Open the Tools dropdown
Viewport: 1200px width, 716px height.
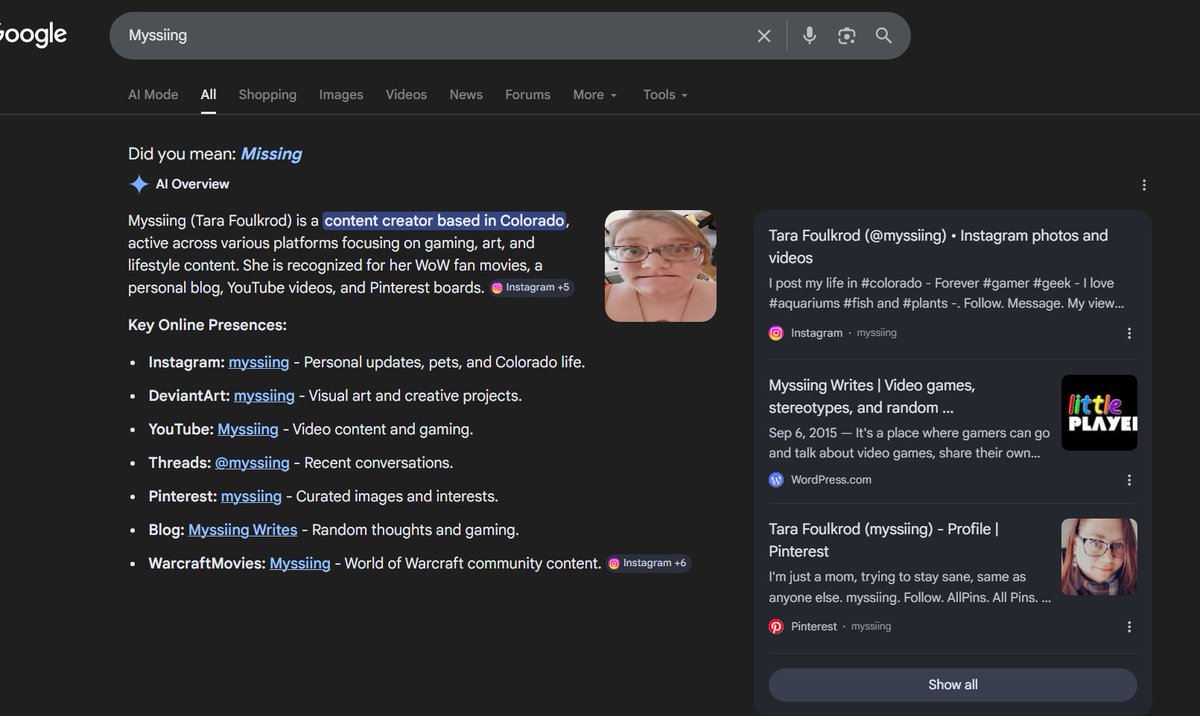click(x=665, y=95)
